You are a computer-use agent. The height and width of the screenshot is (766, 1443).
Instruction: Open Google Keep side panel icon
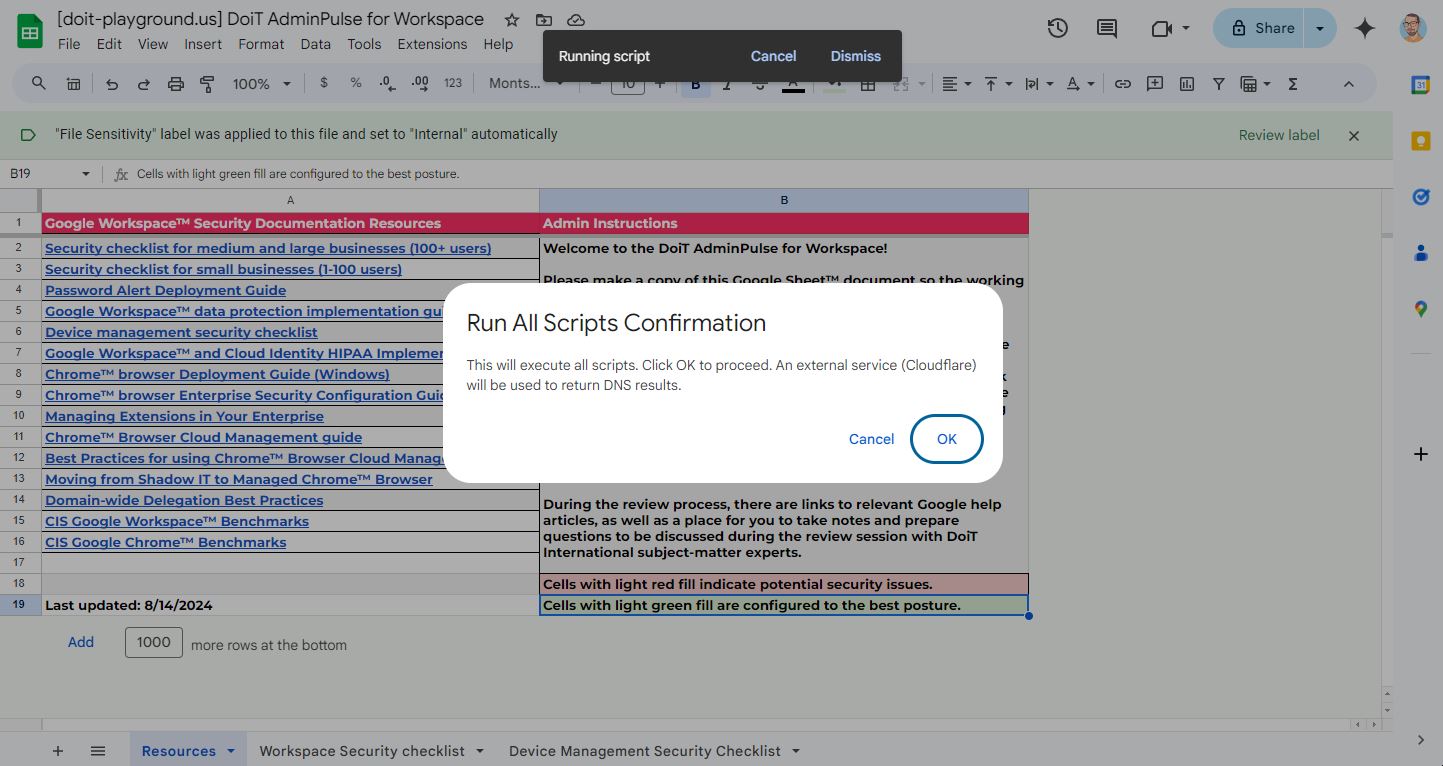tap(1420, 142)
